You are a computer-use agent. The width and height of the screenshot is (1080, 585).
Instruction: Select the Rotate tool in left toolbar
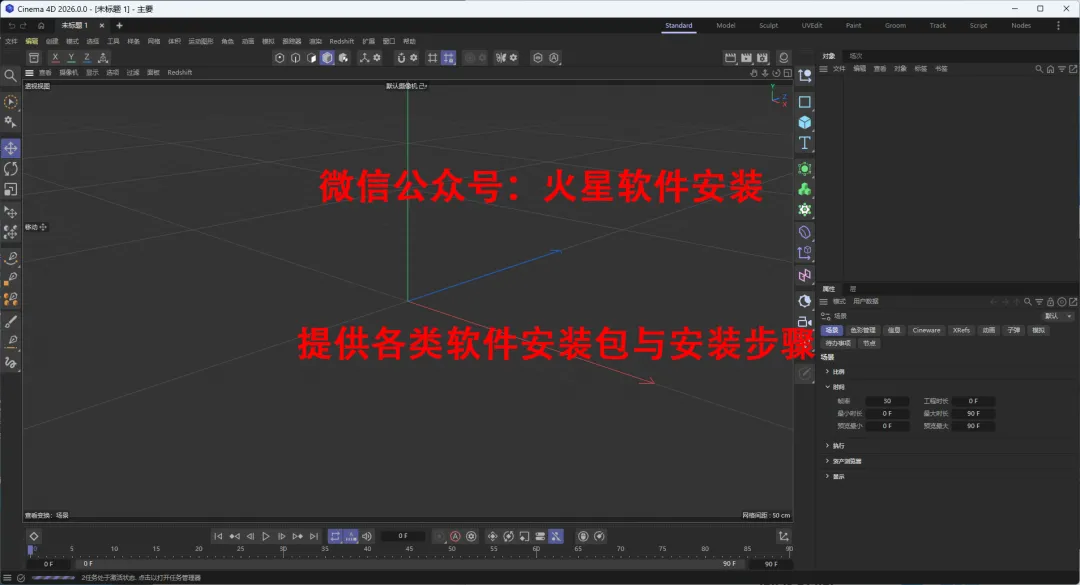(x=10, y=169)
